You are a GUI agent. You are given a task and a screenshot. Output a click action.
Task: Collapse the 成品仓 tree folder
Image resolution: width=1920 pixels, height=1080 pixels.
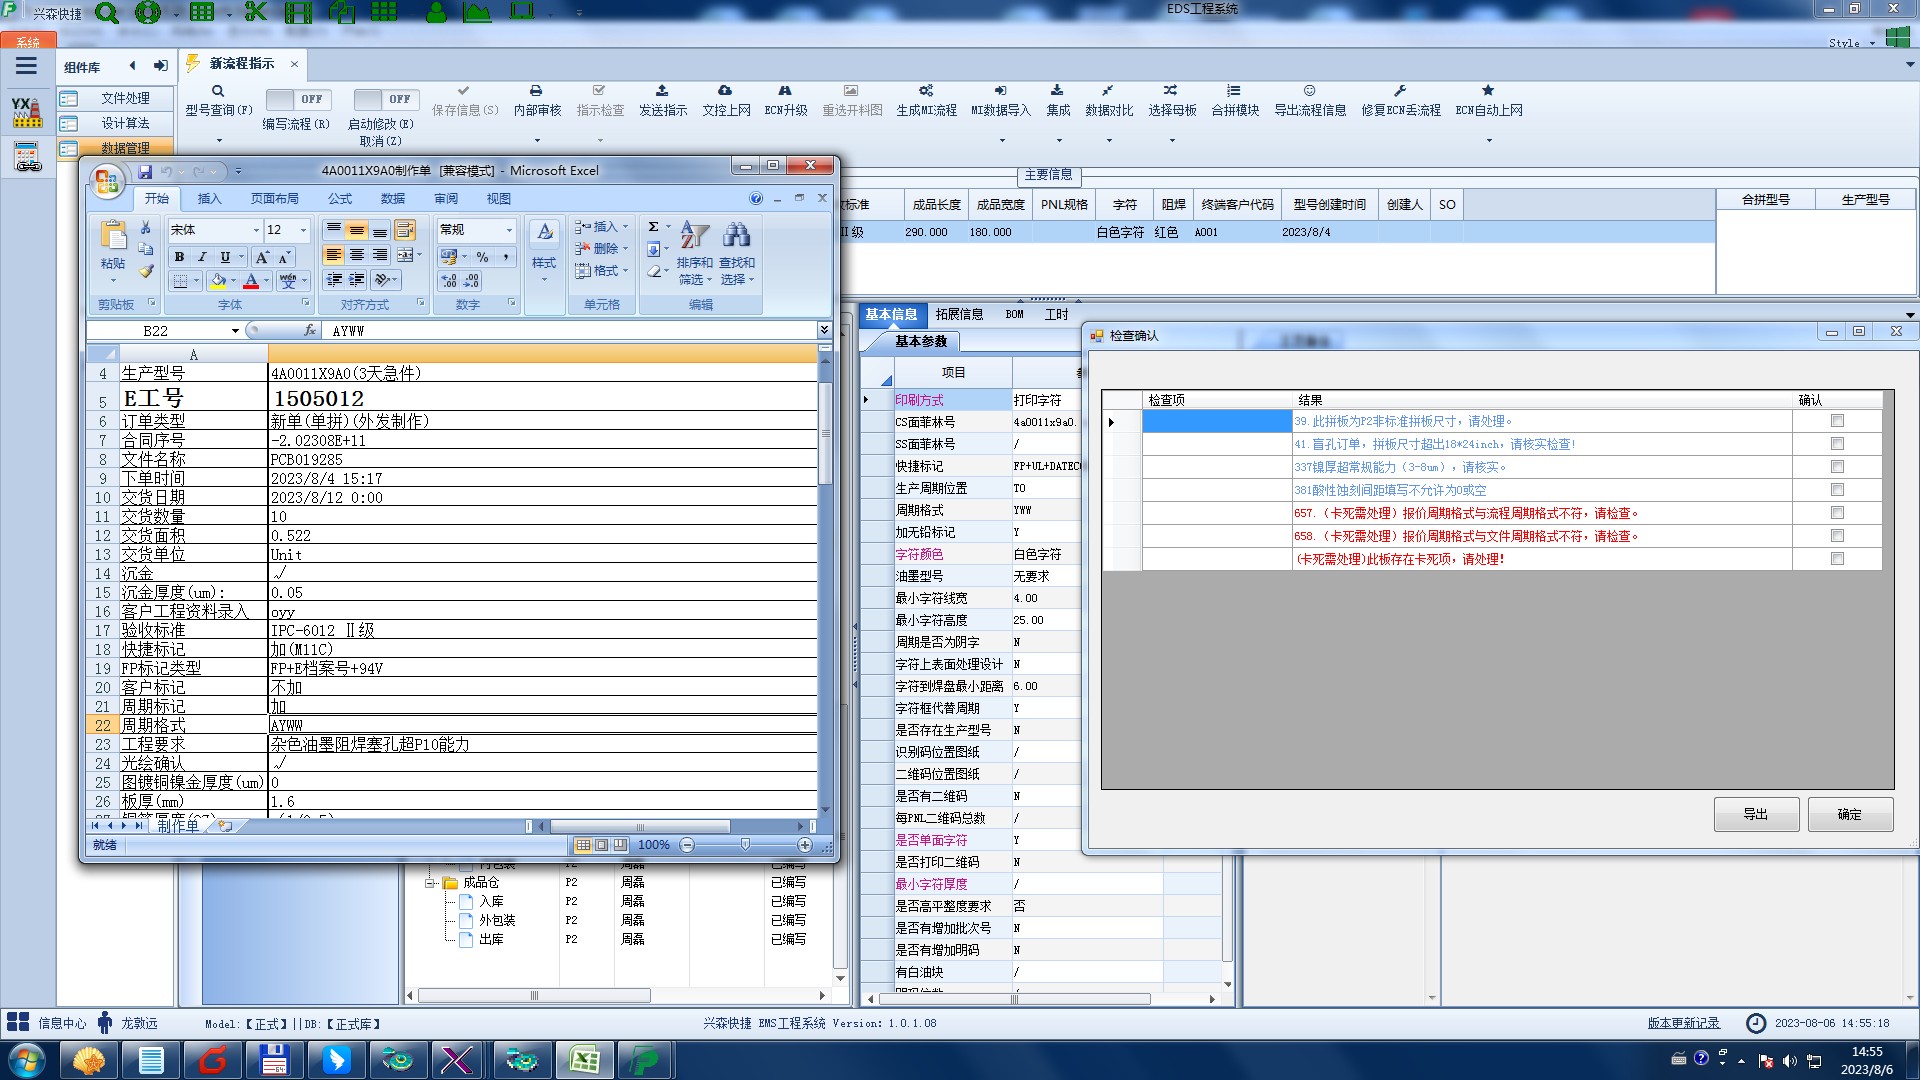[430, 883]
